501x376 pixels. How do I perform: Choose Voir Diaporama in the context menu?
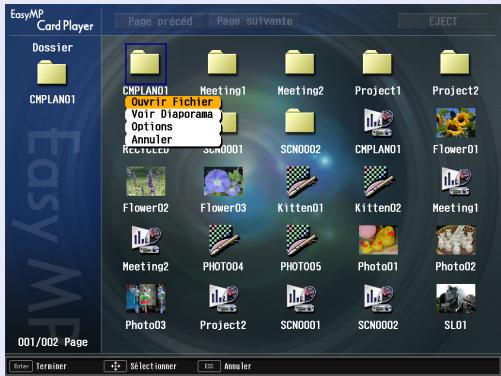pyautogui.click(x=173, y=114)
